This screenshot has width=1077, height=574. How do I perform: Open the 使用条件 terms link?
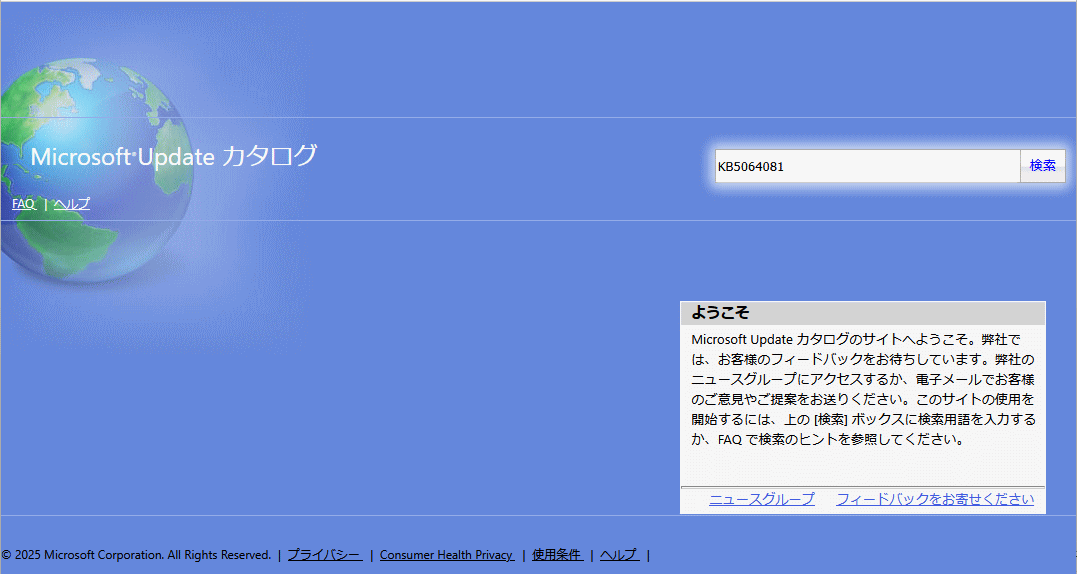[x=556, y=555]
